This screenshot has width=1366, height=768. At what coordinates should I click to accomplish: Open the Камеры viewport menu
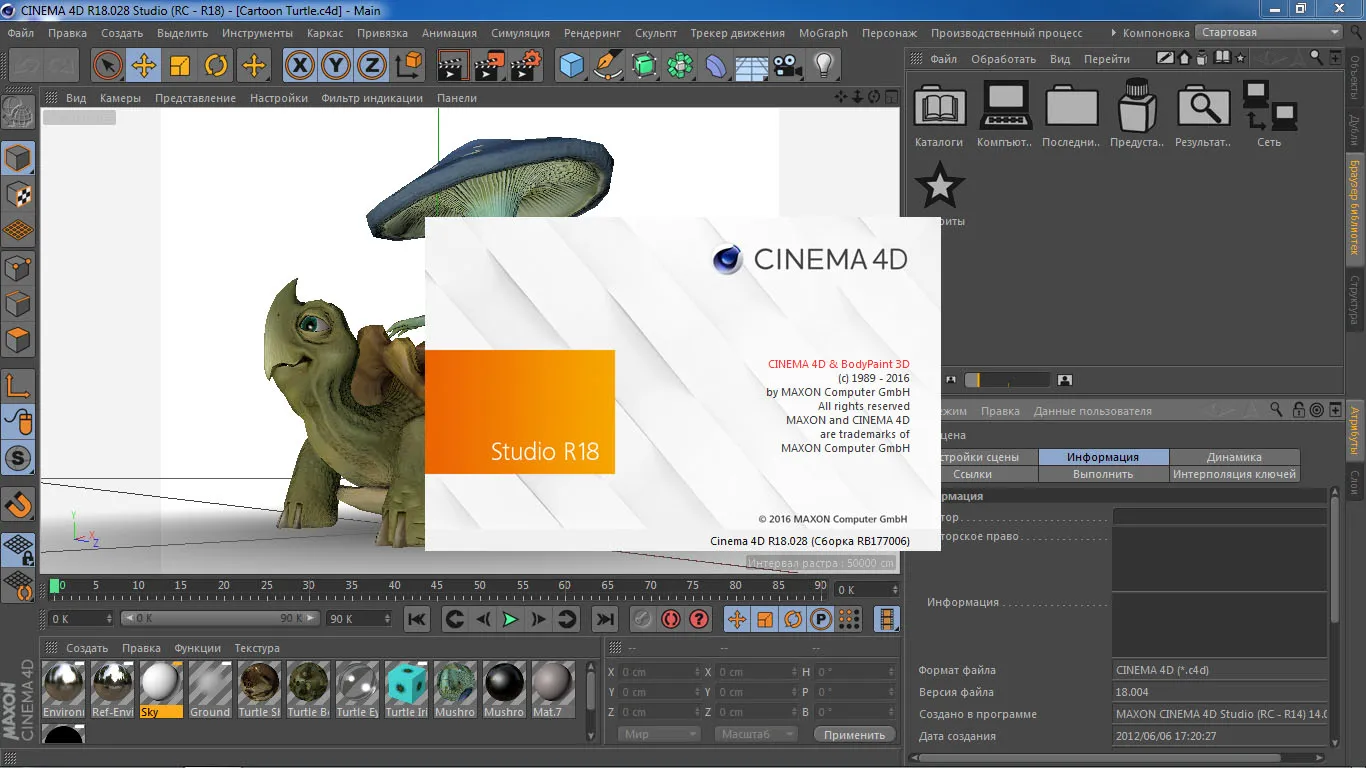coord(120,98)
